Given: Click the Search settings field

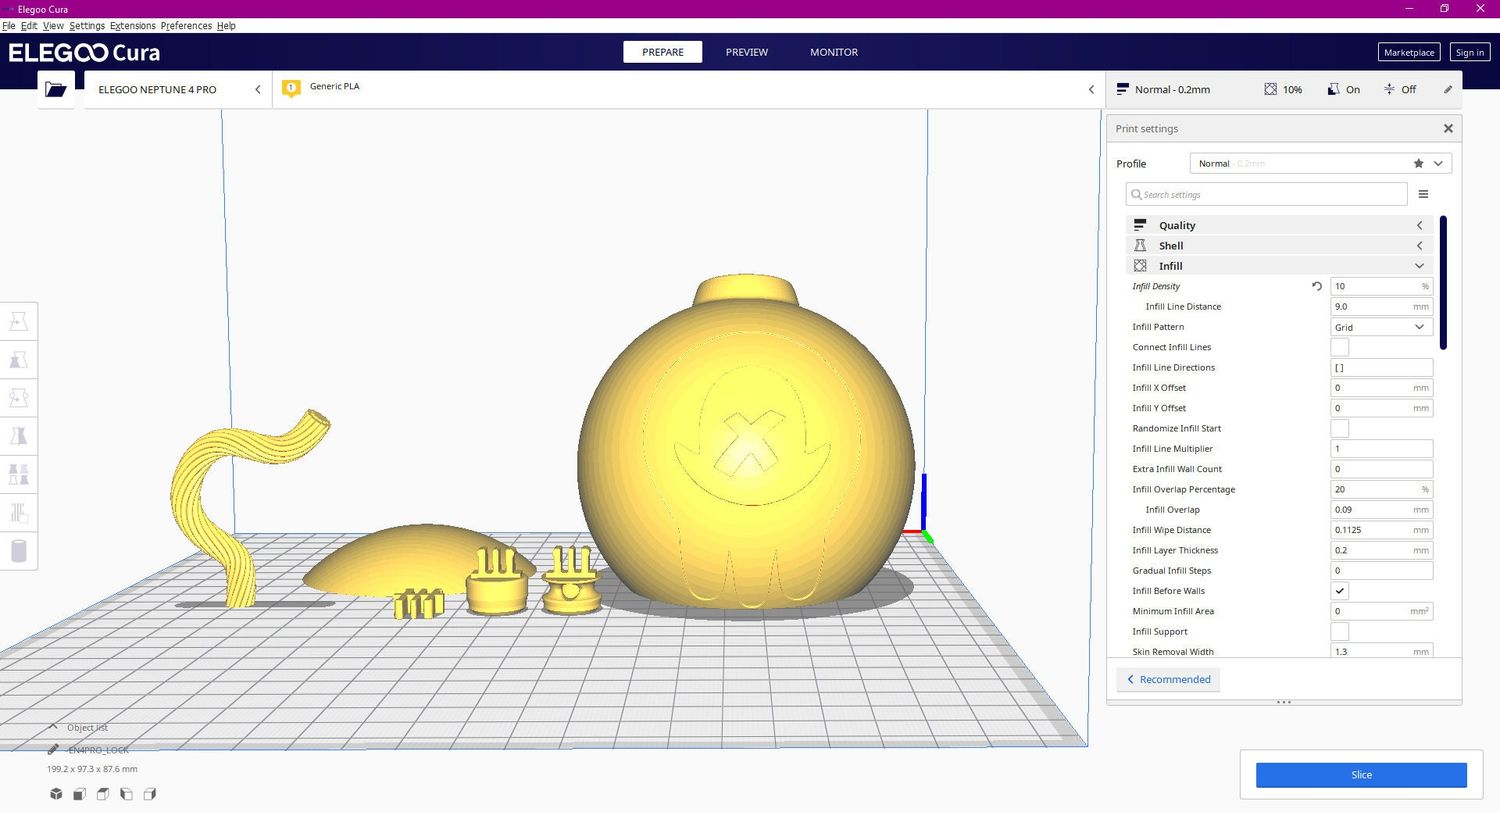Looking at the screenshot, I should (1266, 194).
